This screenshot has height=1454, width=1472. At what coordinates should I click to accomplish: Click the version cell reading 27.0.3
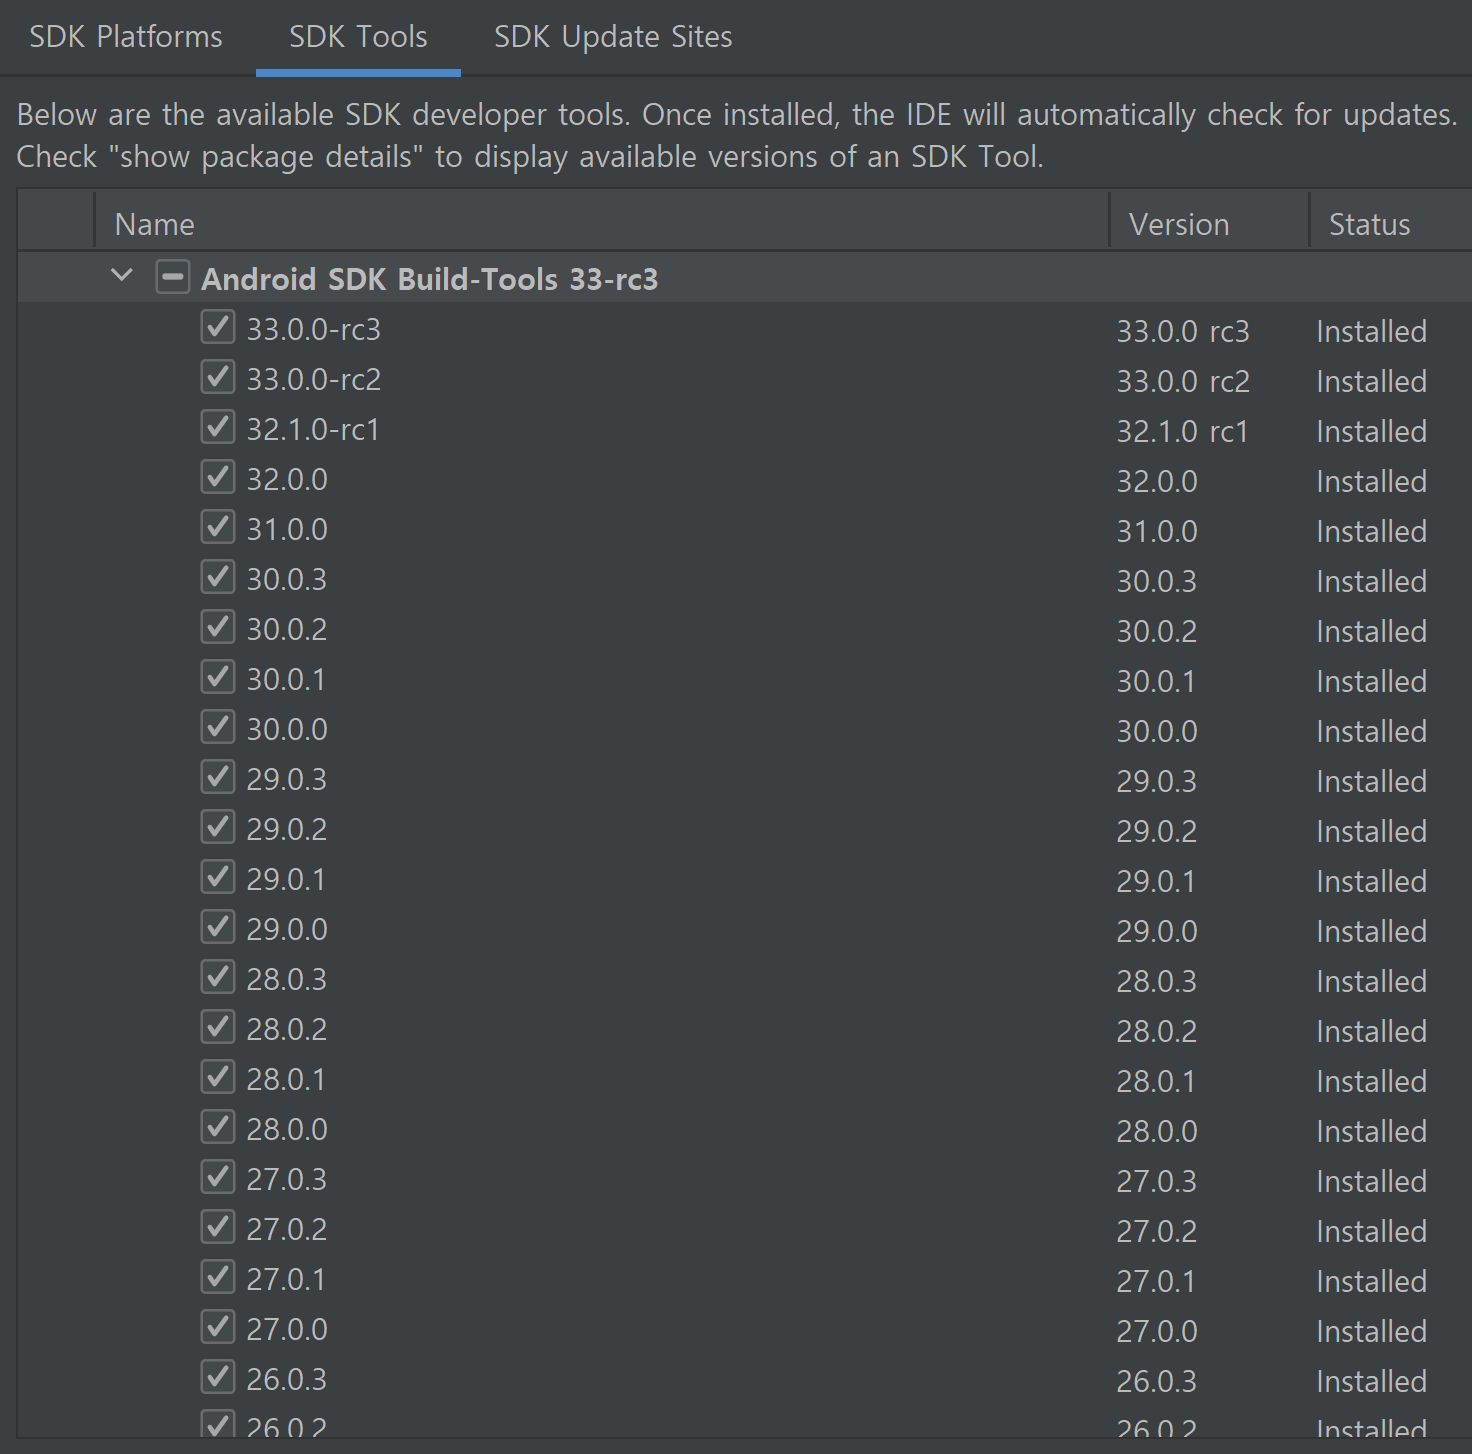tap(1157, 1182)
